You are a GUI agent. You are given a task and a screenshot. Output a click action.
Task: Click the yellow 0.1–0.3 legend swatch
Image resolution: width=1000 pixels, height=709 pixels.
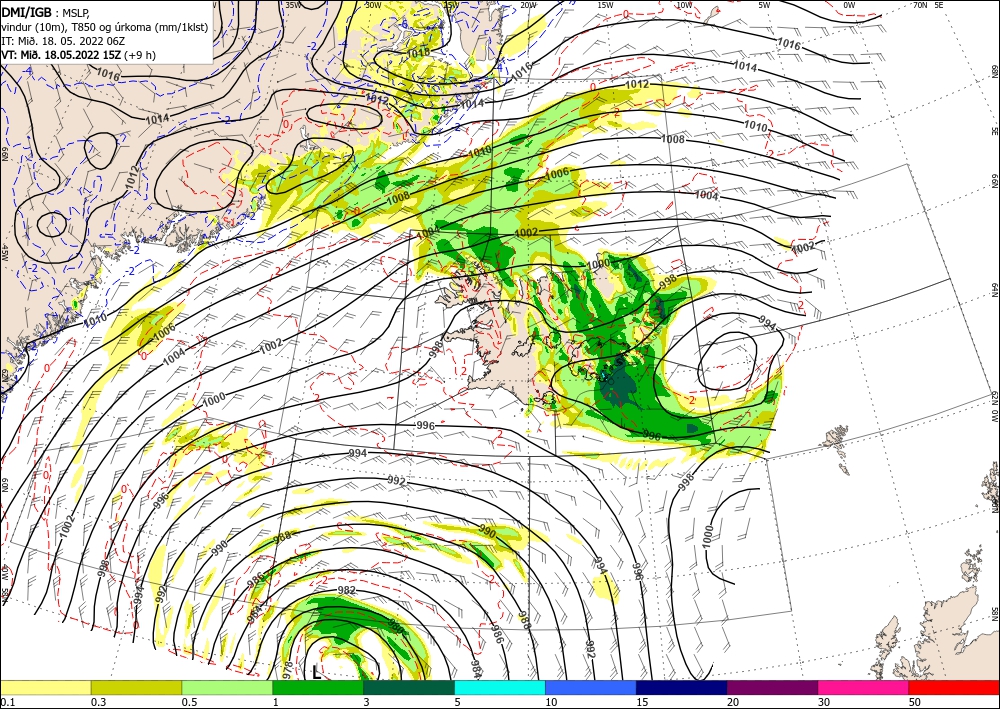coord(45,687)
